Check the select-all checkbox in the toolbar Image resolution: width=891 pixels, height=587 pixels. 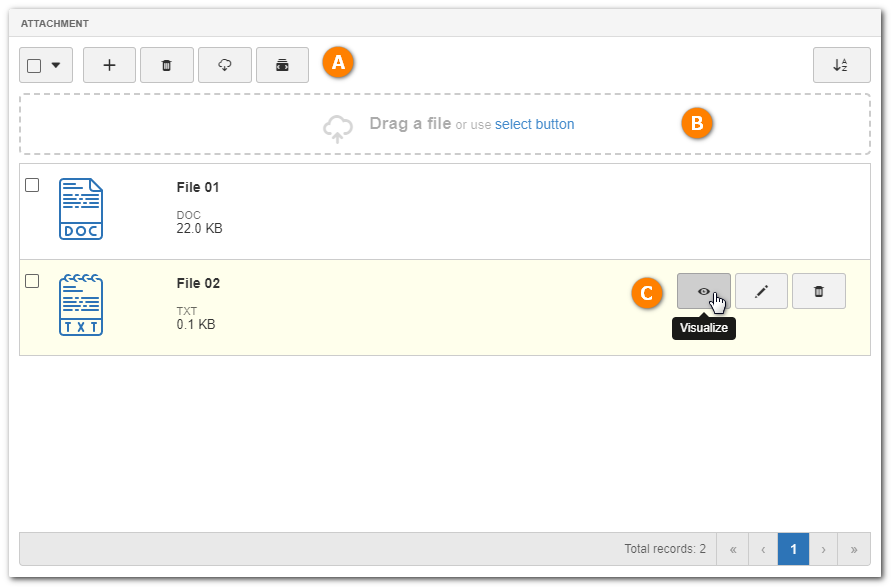tap(34, 66)
